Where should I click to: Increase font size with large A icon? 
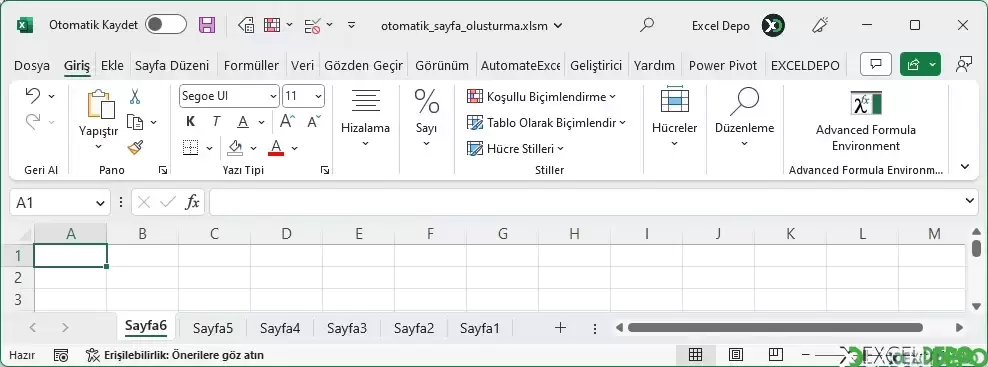click(x=288, y=121)
